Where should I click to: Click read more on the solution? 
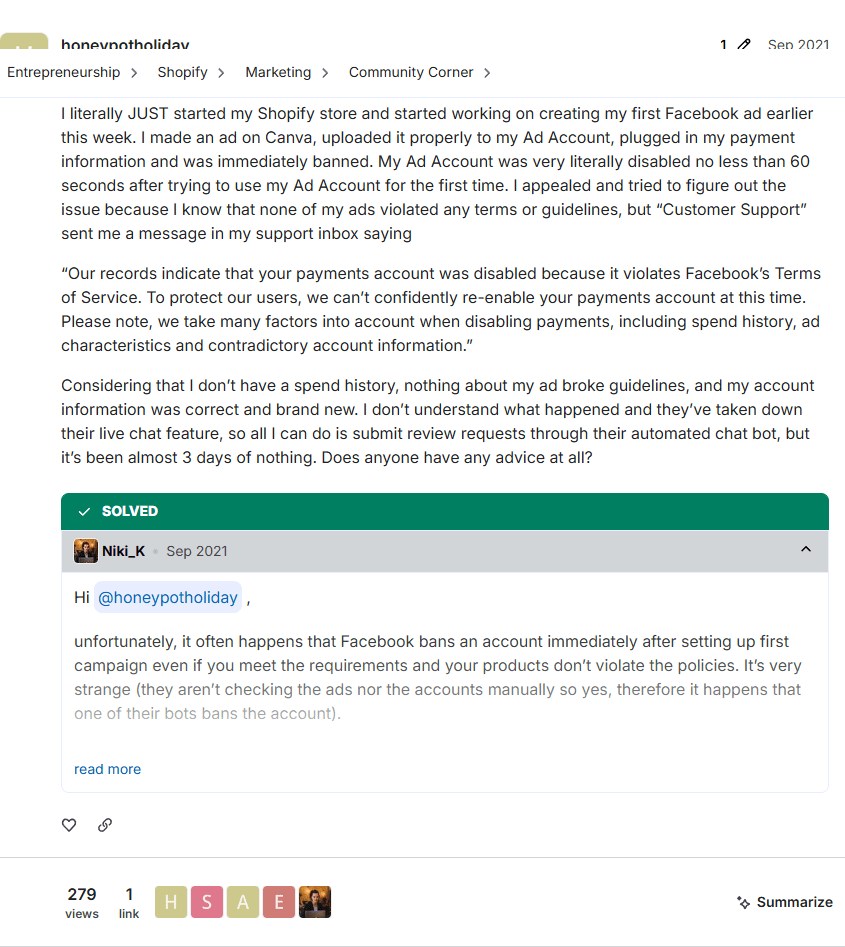click(x=108, y=769)
